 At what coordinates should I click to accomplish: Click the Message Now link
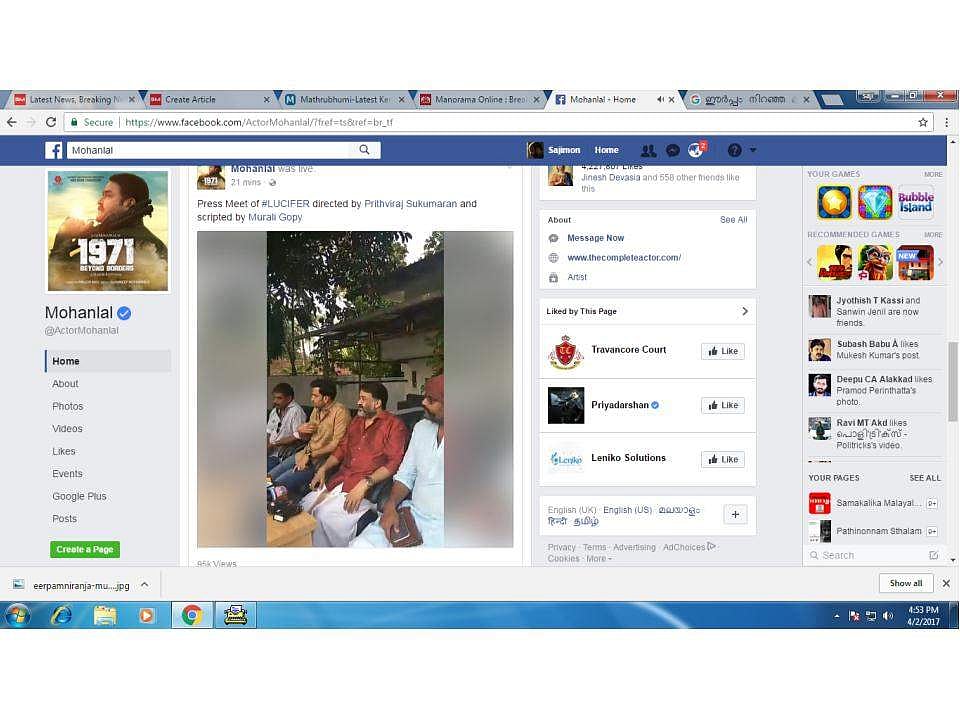[x=596, y=238]
